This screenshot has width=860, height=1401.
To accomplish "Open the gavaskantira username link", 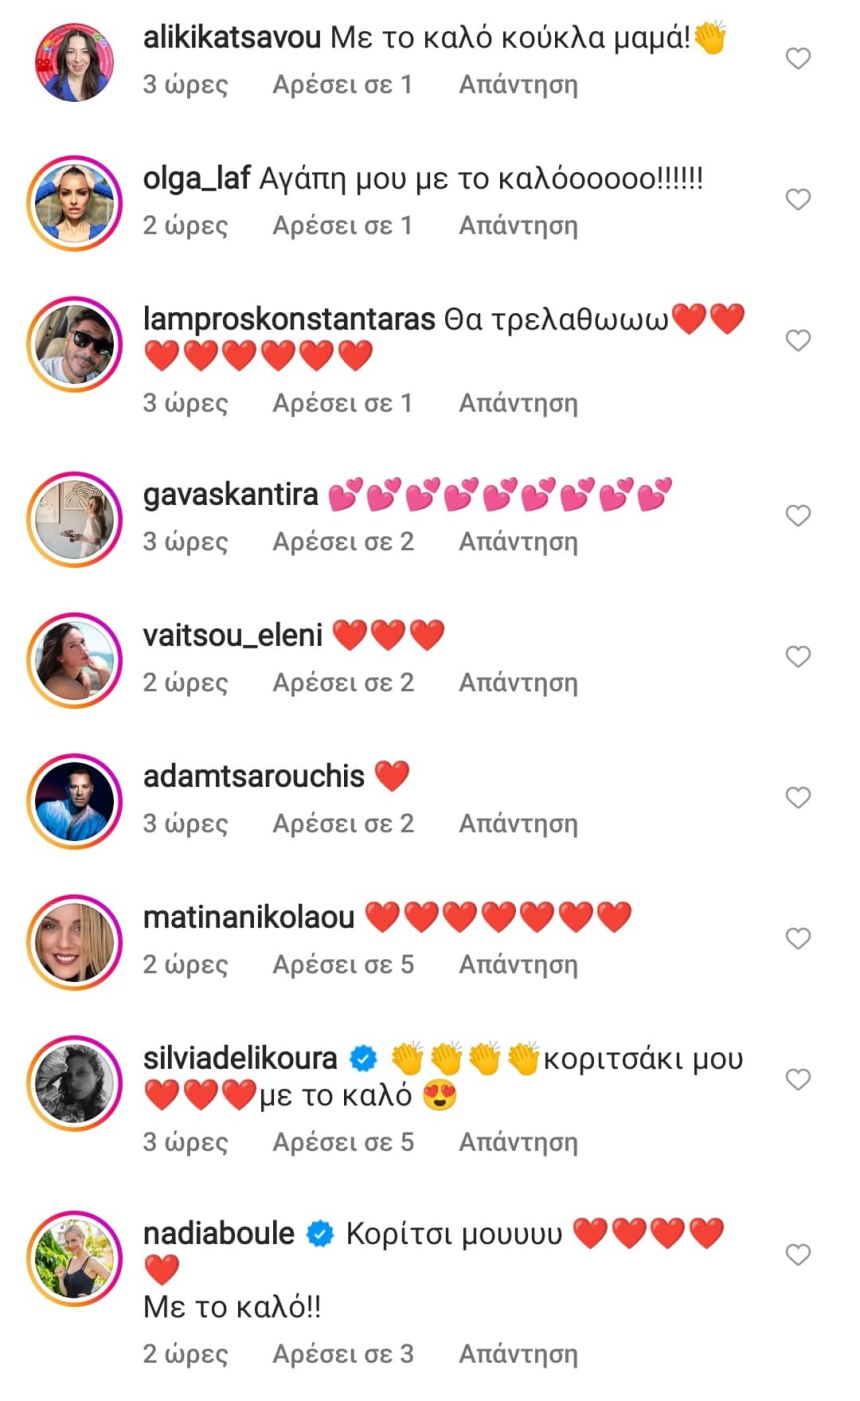I will click(x=231, y=495).
